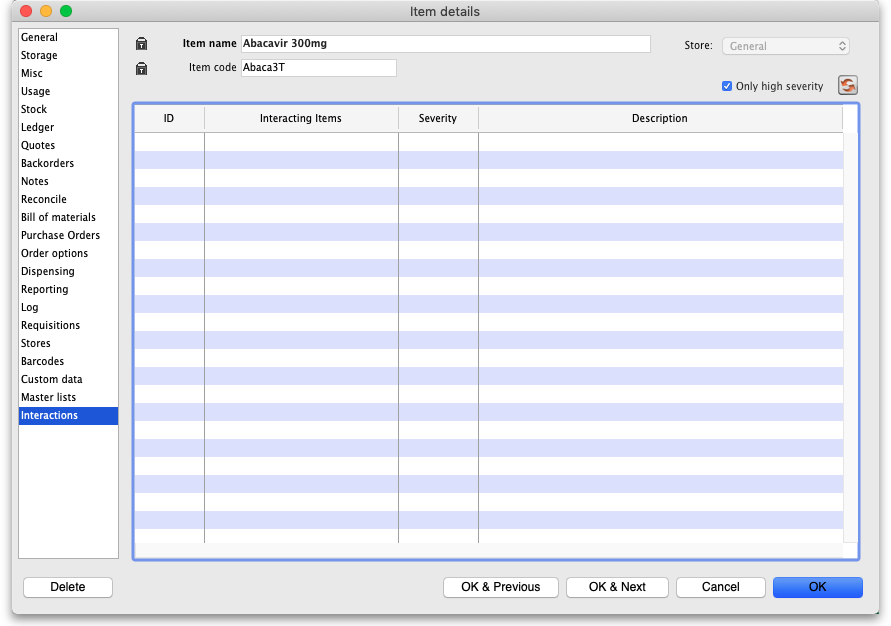Click the Interacting Items column header
The image size is (891, 626).
click(301, 118)
